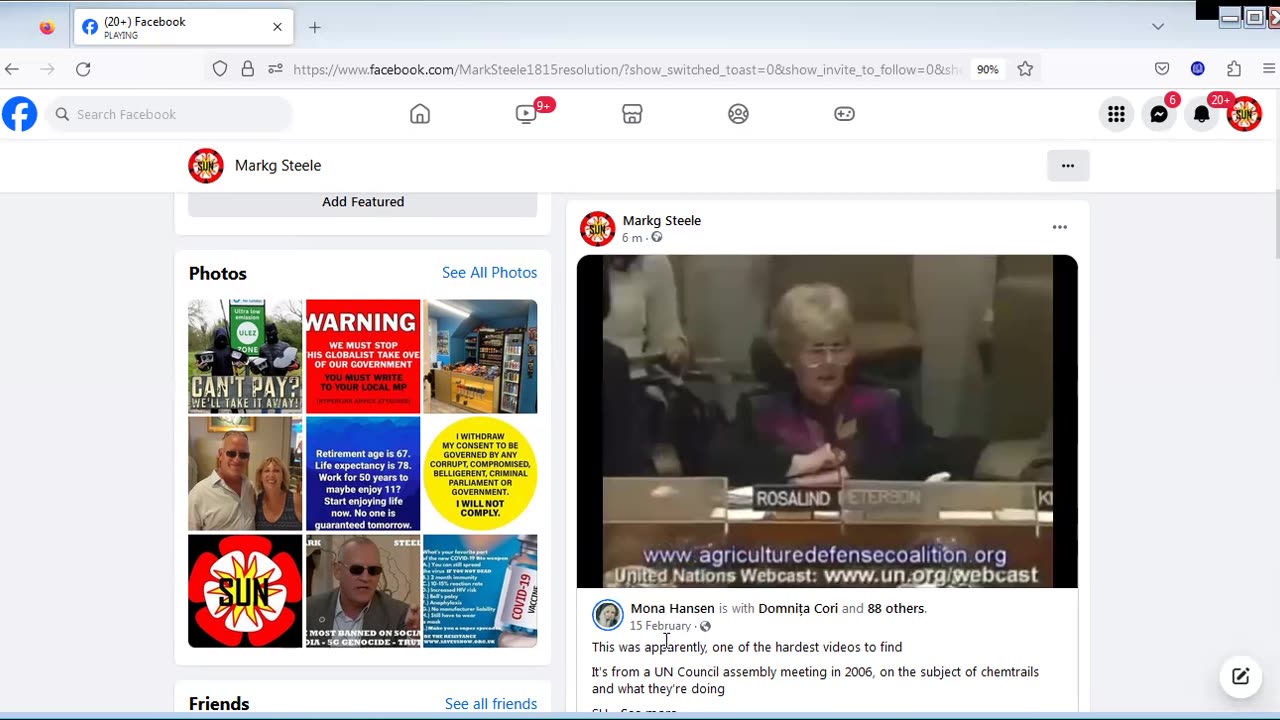Open the Gaming icon in top navigation
The height and width of the screenshot is (720, 1280).
click(844, 114)
